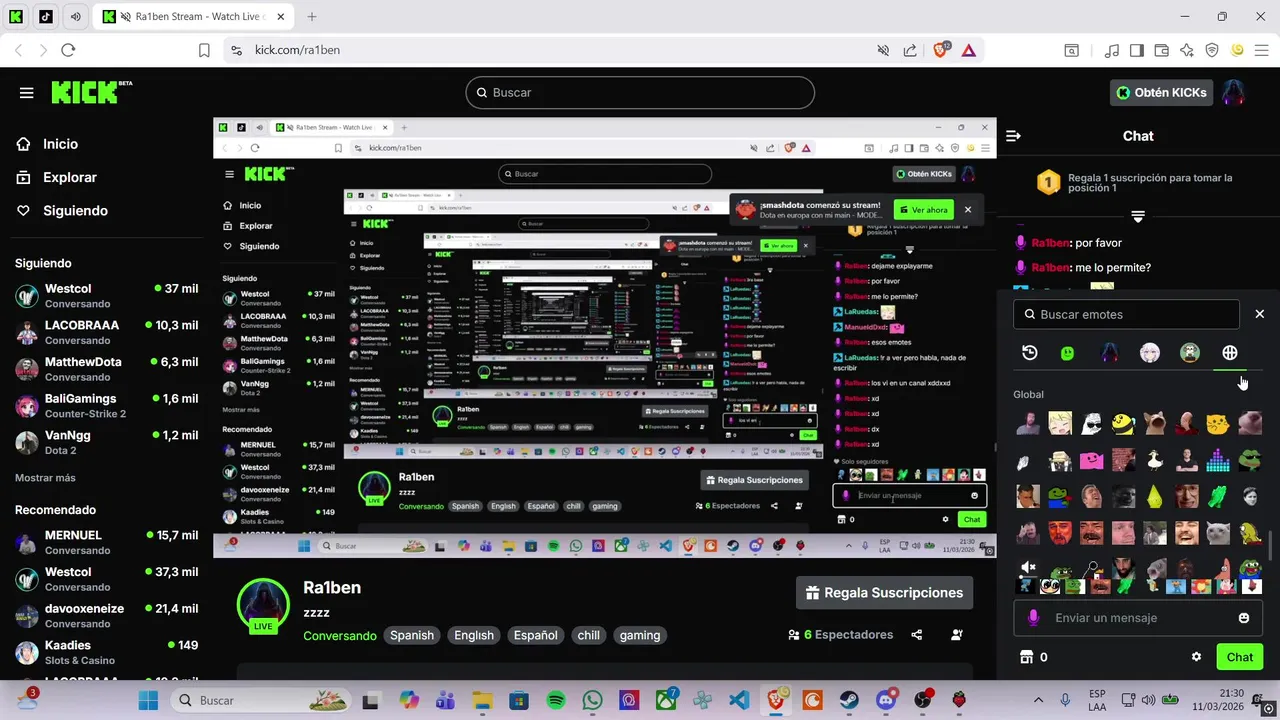Click the Regala Suscripciones button
Image resolution: width=1280 pixels, height=720 pixels.
885,593
